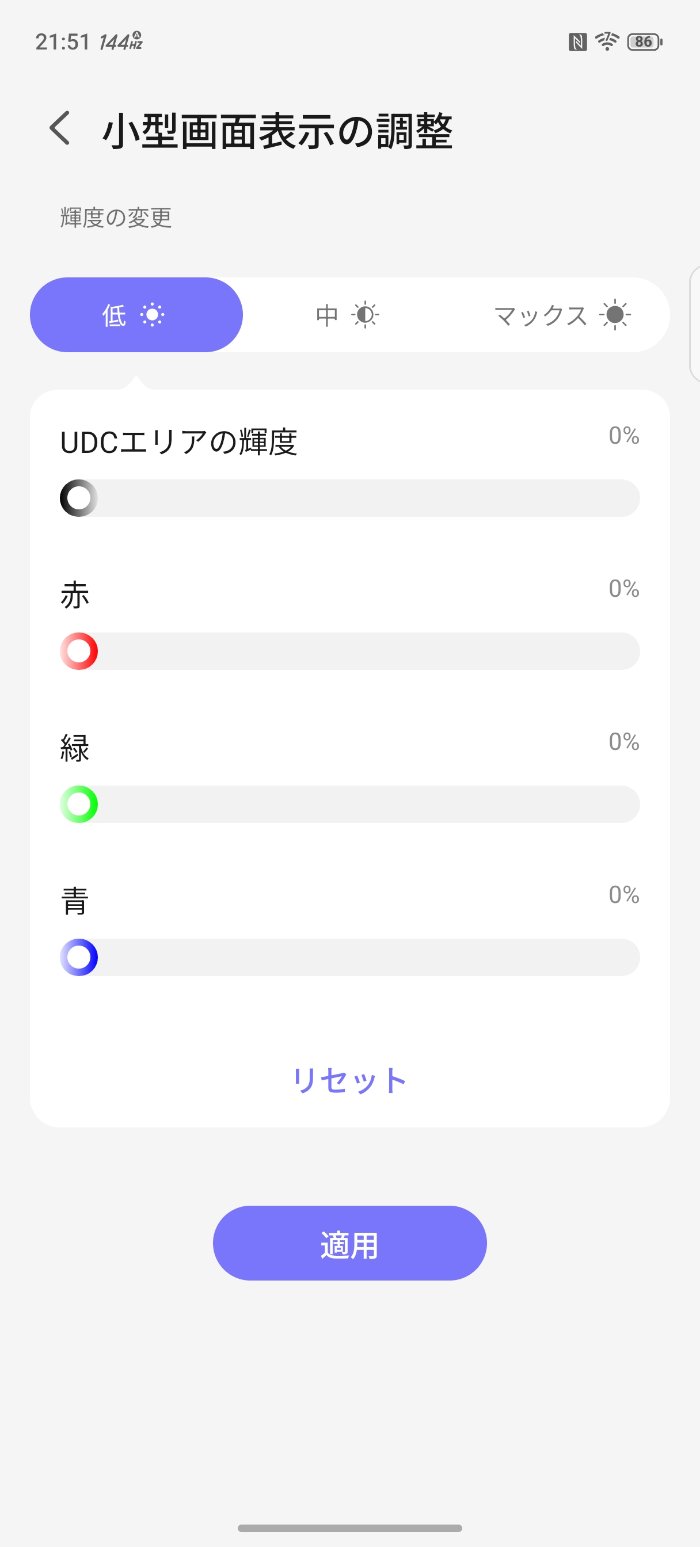Tap the battery level indicator
Screen dimensions: 700x1547
(x=643, y=42)
